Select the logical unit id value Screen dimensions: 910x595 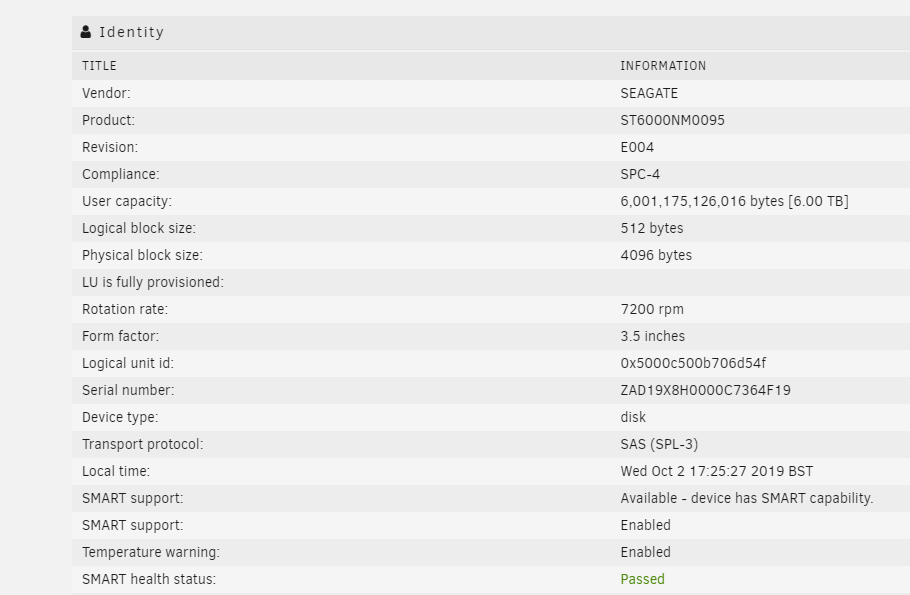click(693, 363)
